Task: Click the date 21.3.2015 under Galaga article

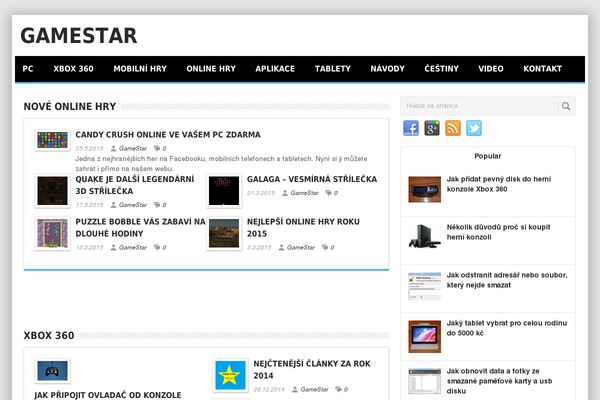Action: click(261, 193)
